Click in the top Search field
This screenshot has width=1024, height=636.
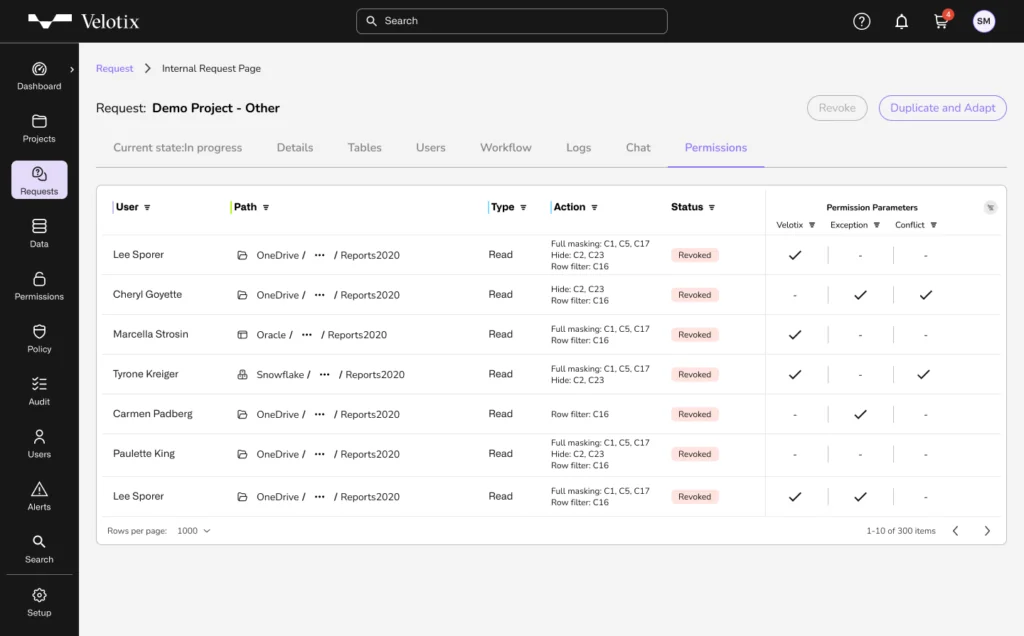511,21
